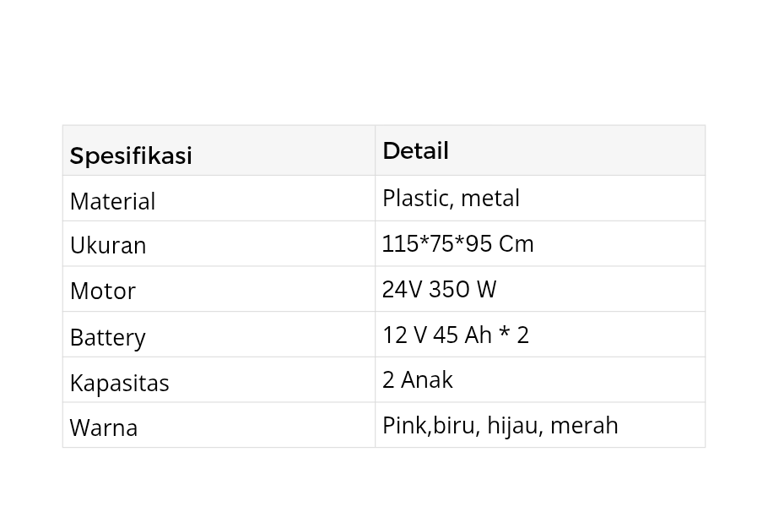Click the 350 W text in Motor row

(462, 289)
